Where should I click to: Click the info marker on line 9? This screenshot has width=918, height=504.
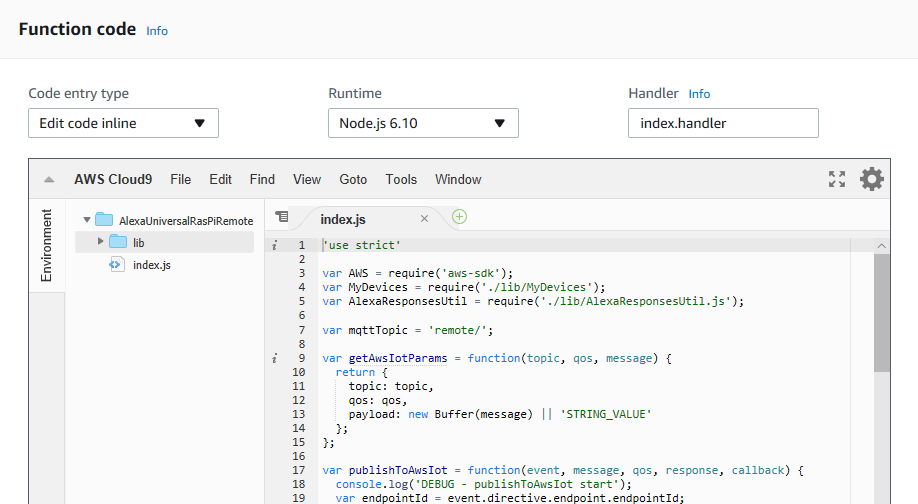tap(274, 358)
